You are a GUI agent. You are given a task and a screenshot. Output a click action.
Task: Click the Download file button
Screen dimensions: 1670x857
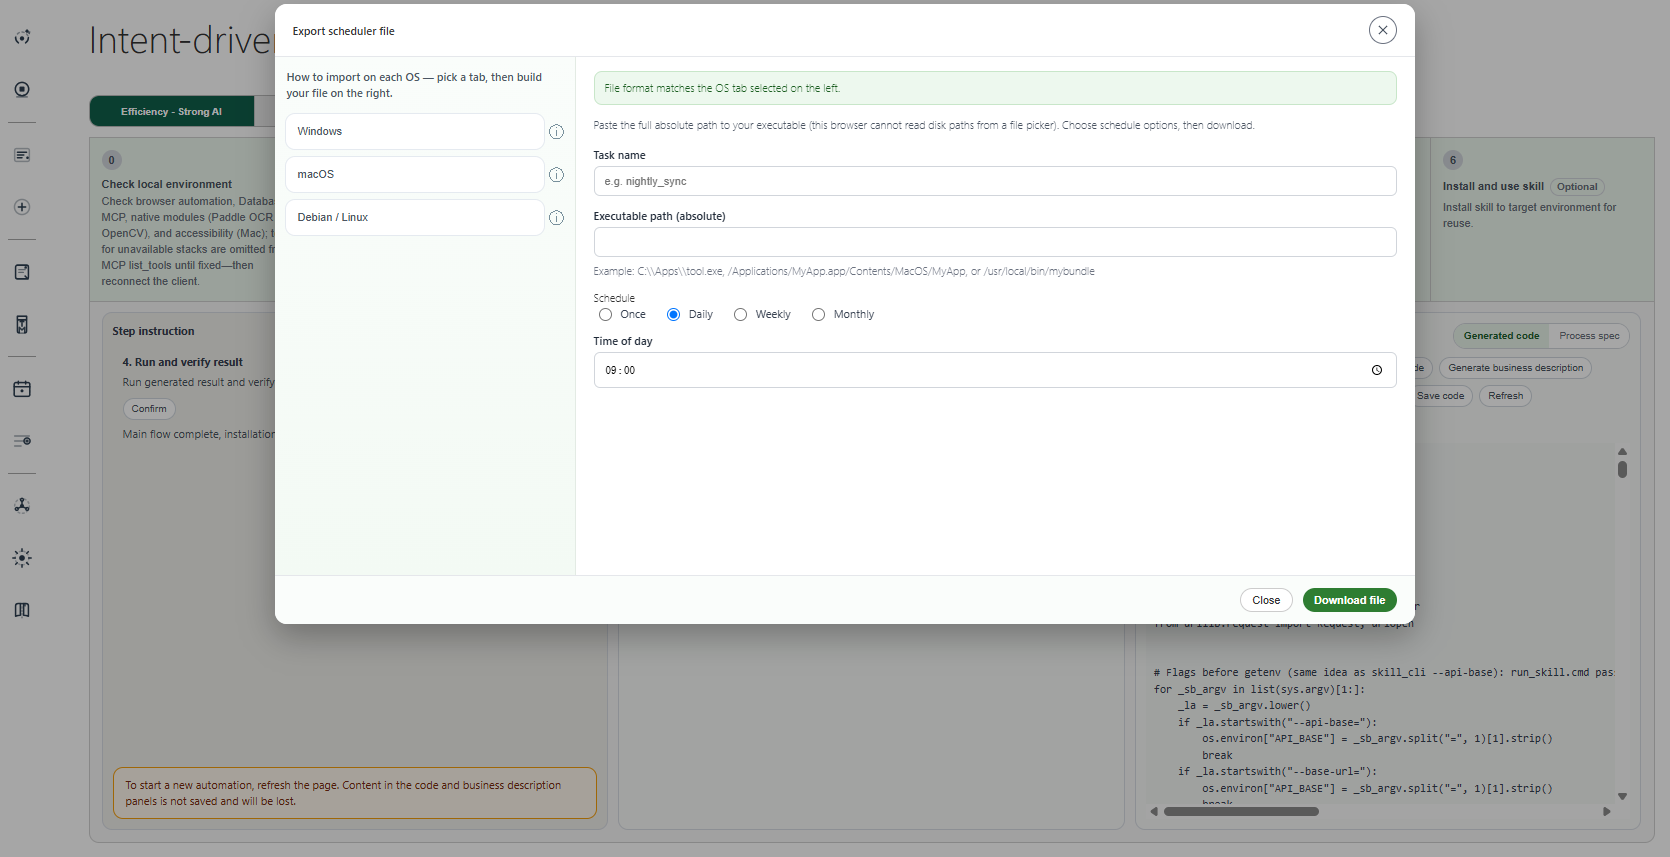point(1349,600)
